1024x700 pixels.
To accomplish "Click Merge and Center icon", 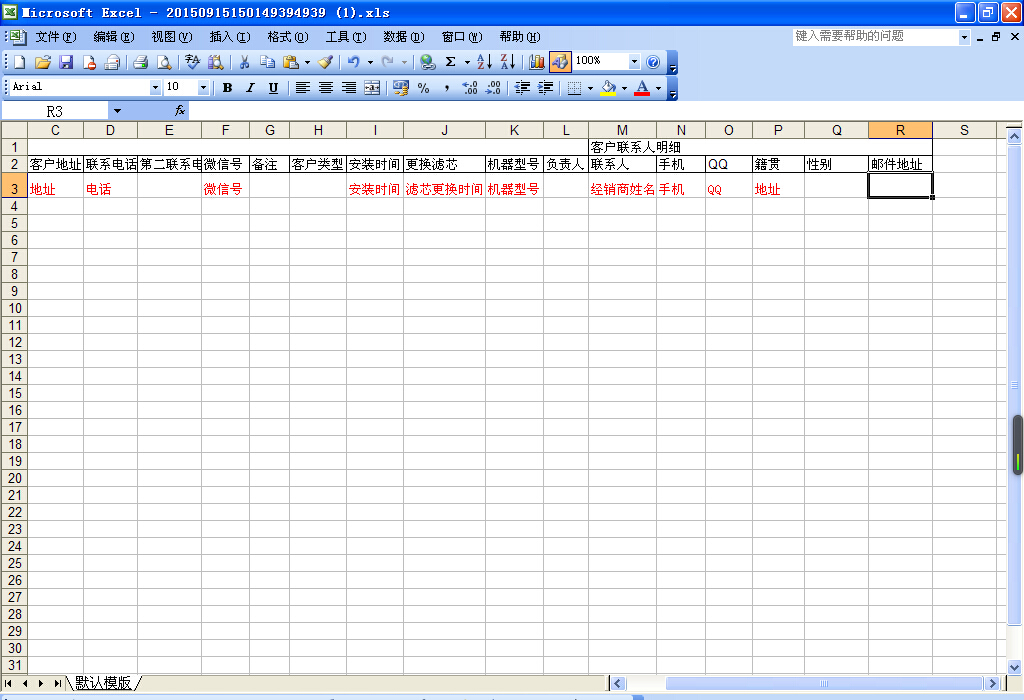I will (372, 88).
